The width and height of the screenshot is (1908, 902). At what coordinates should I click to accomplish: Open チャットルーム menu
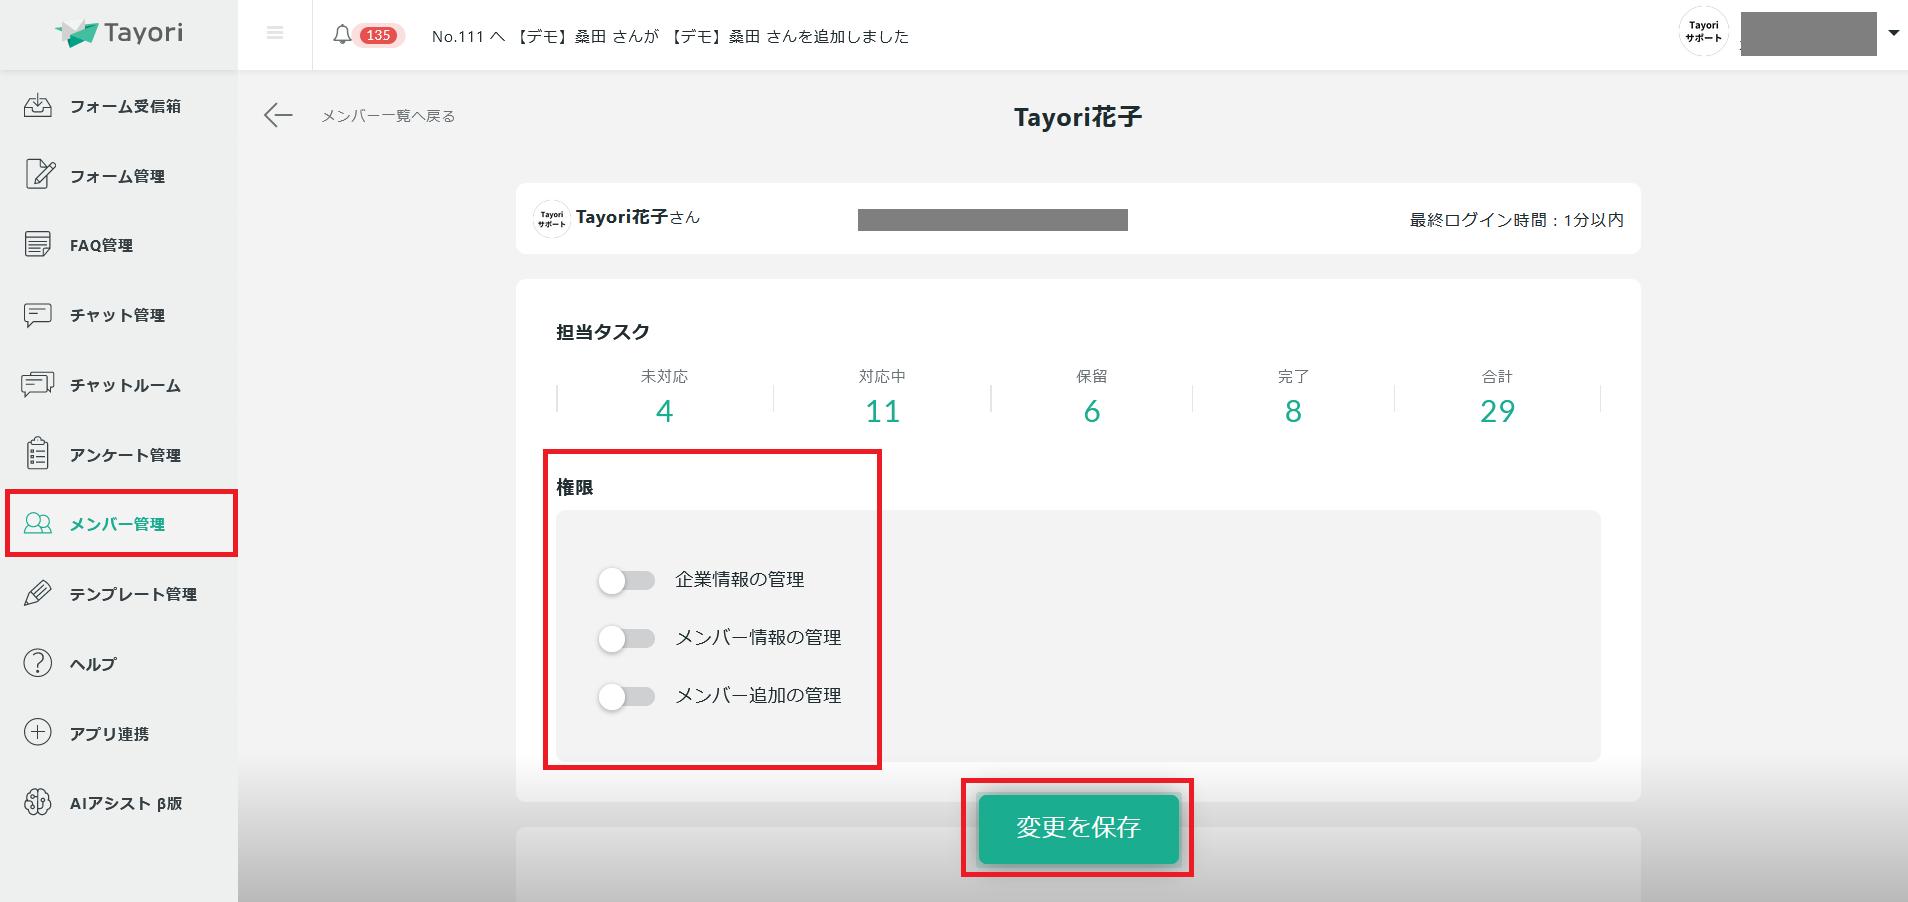pyautogui.click(x=125, y=385)
